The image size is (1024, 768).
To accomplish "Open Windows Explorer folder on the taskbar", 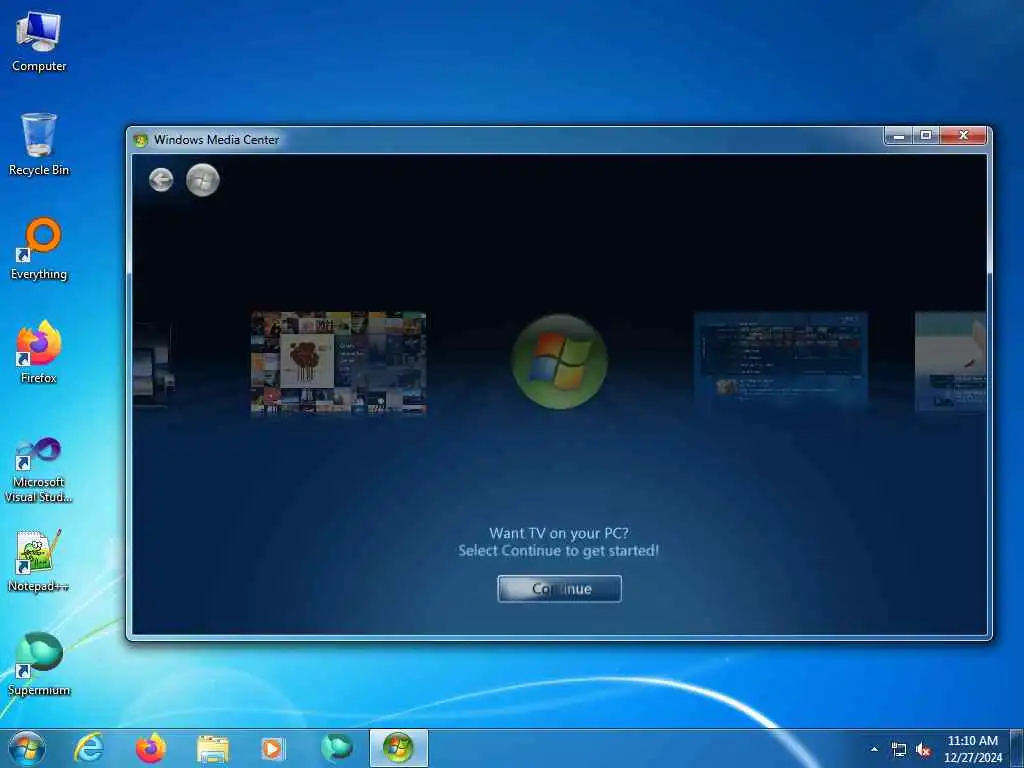I will pyautogui.click(x=213, y=749).
